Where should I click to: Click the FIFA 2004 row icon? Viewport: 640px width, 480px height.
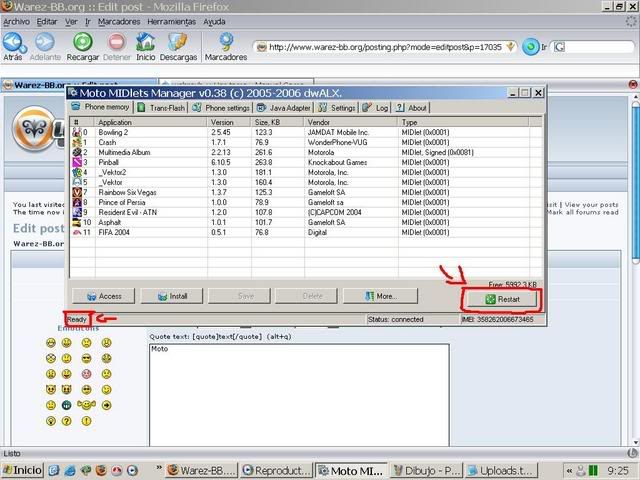click(x=77, y=232)
